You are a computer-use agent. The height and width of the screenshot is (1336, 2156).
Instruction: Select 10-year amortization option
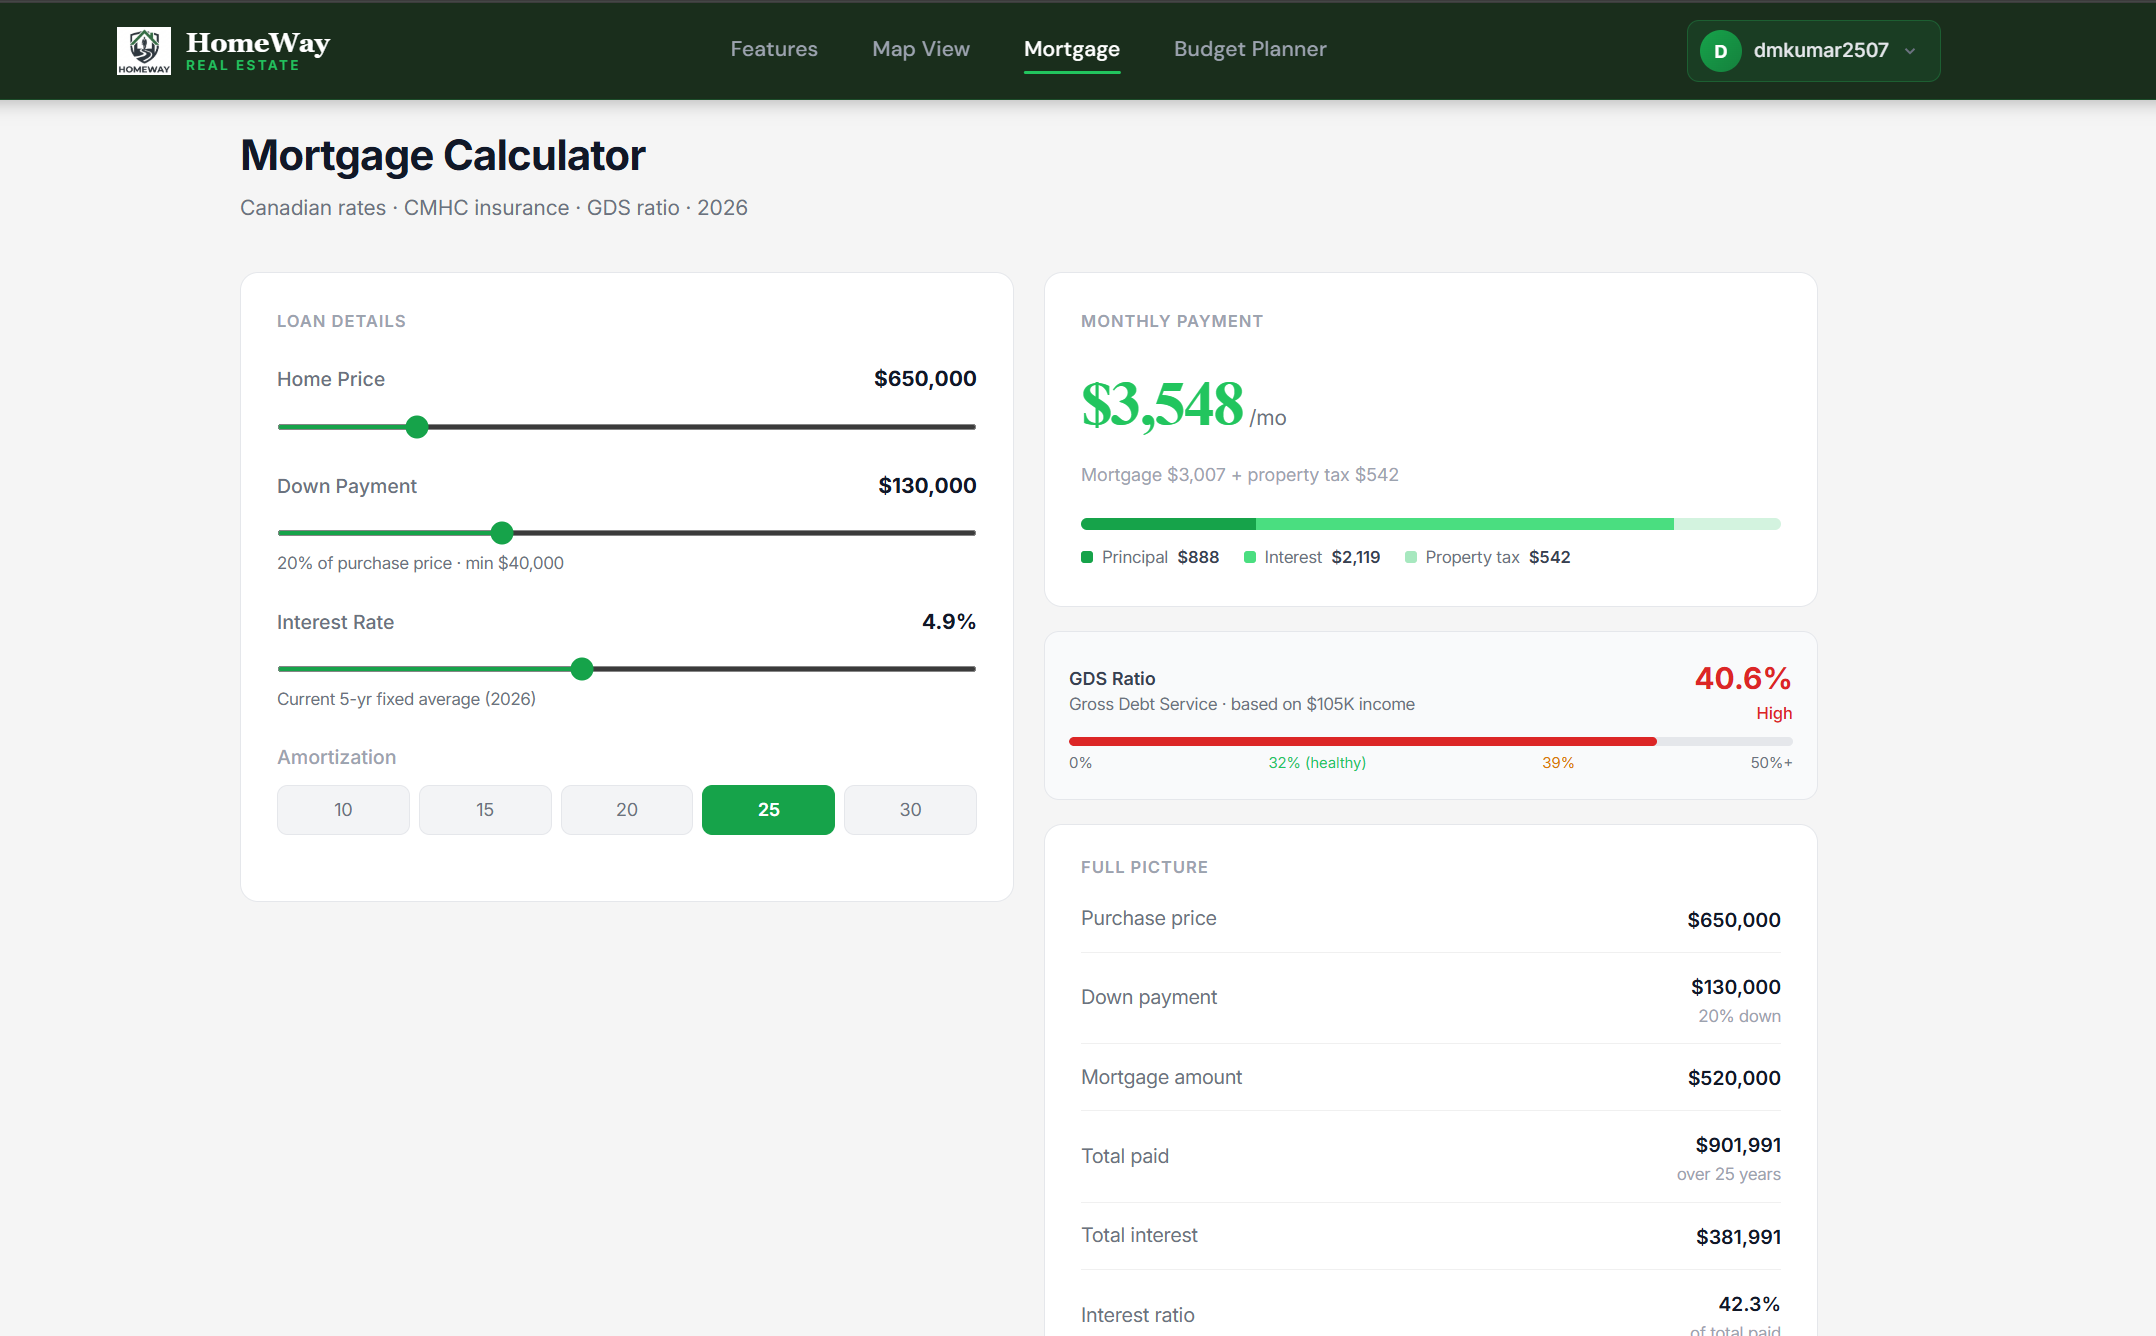[343, 810]
